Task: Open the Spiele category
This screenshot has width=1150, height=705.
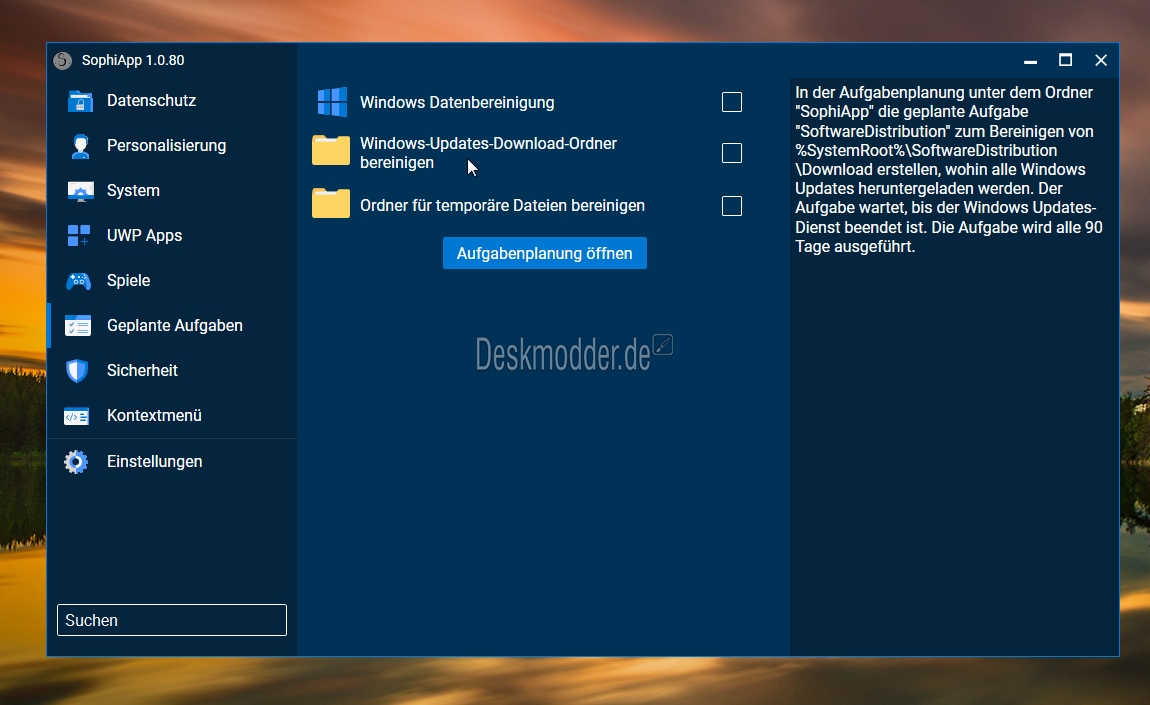Action: click(x=172, y=280)
